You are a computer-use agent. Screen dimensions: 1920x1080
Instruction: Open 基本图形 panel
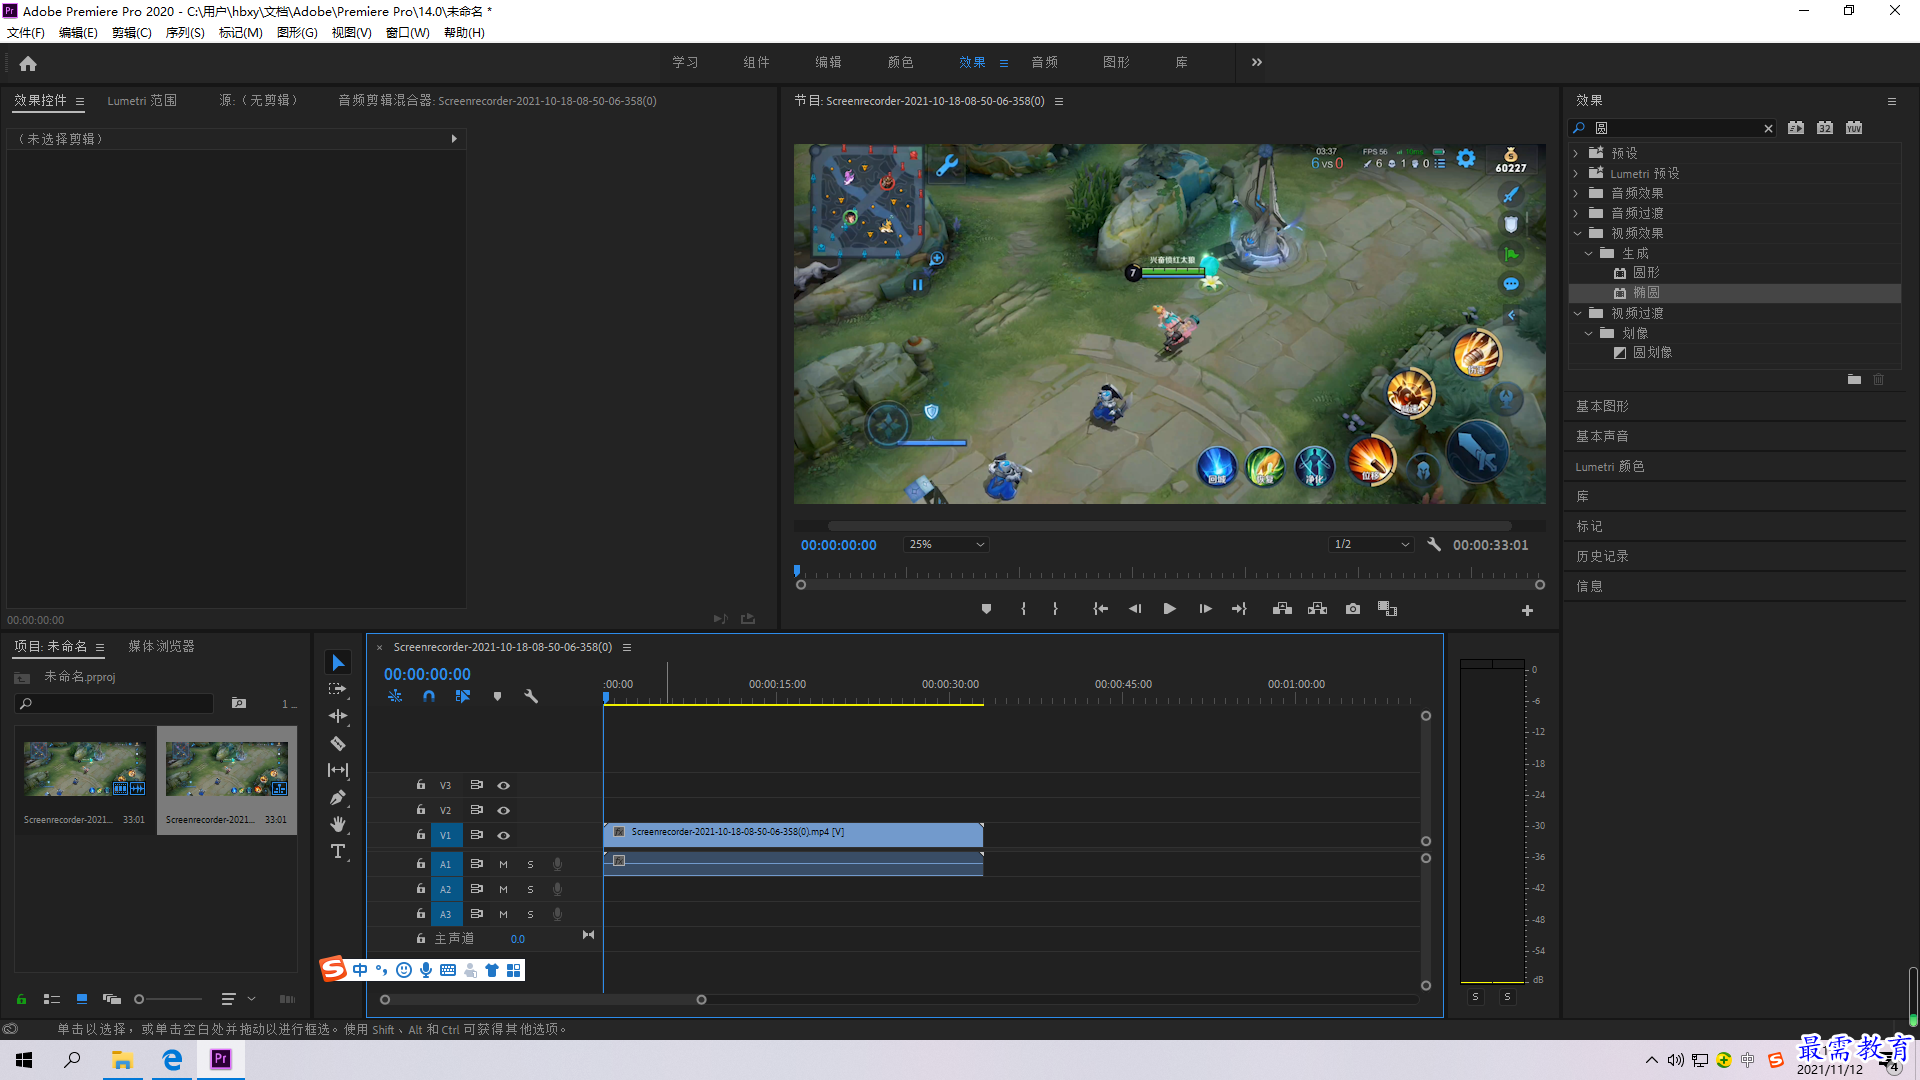click(1602, 407)
